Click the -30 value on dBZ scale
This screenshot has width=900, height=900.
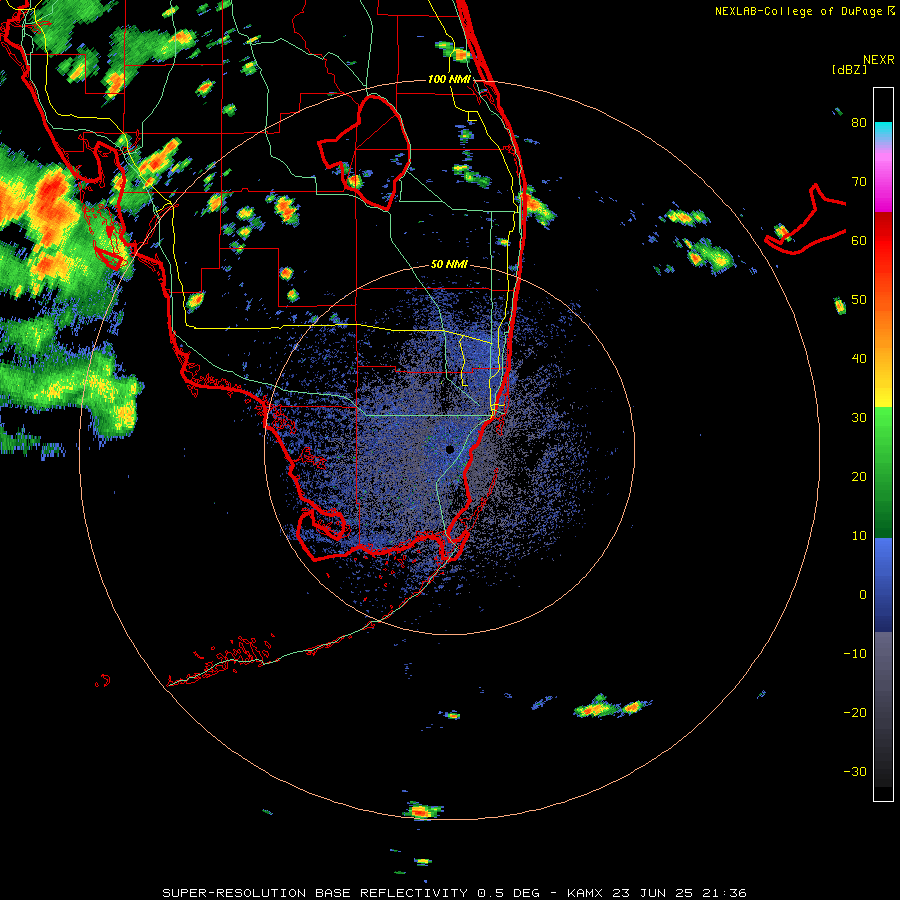point(855,771)
